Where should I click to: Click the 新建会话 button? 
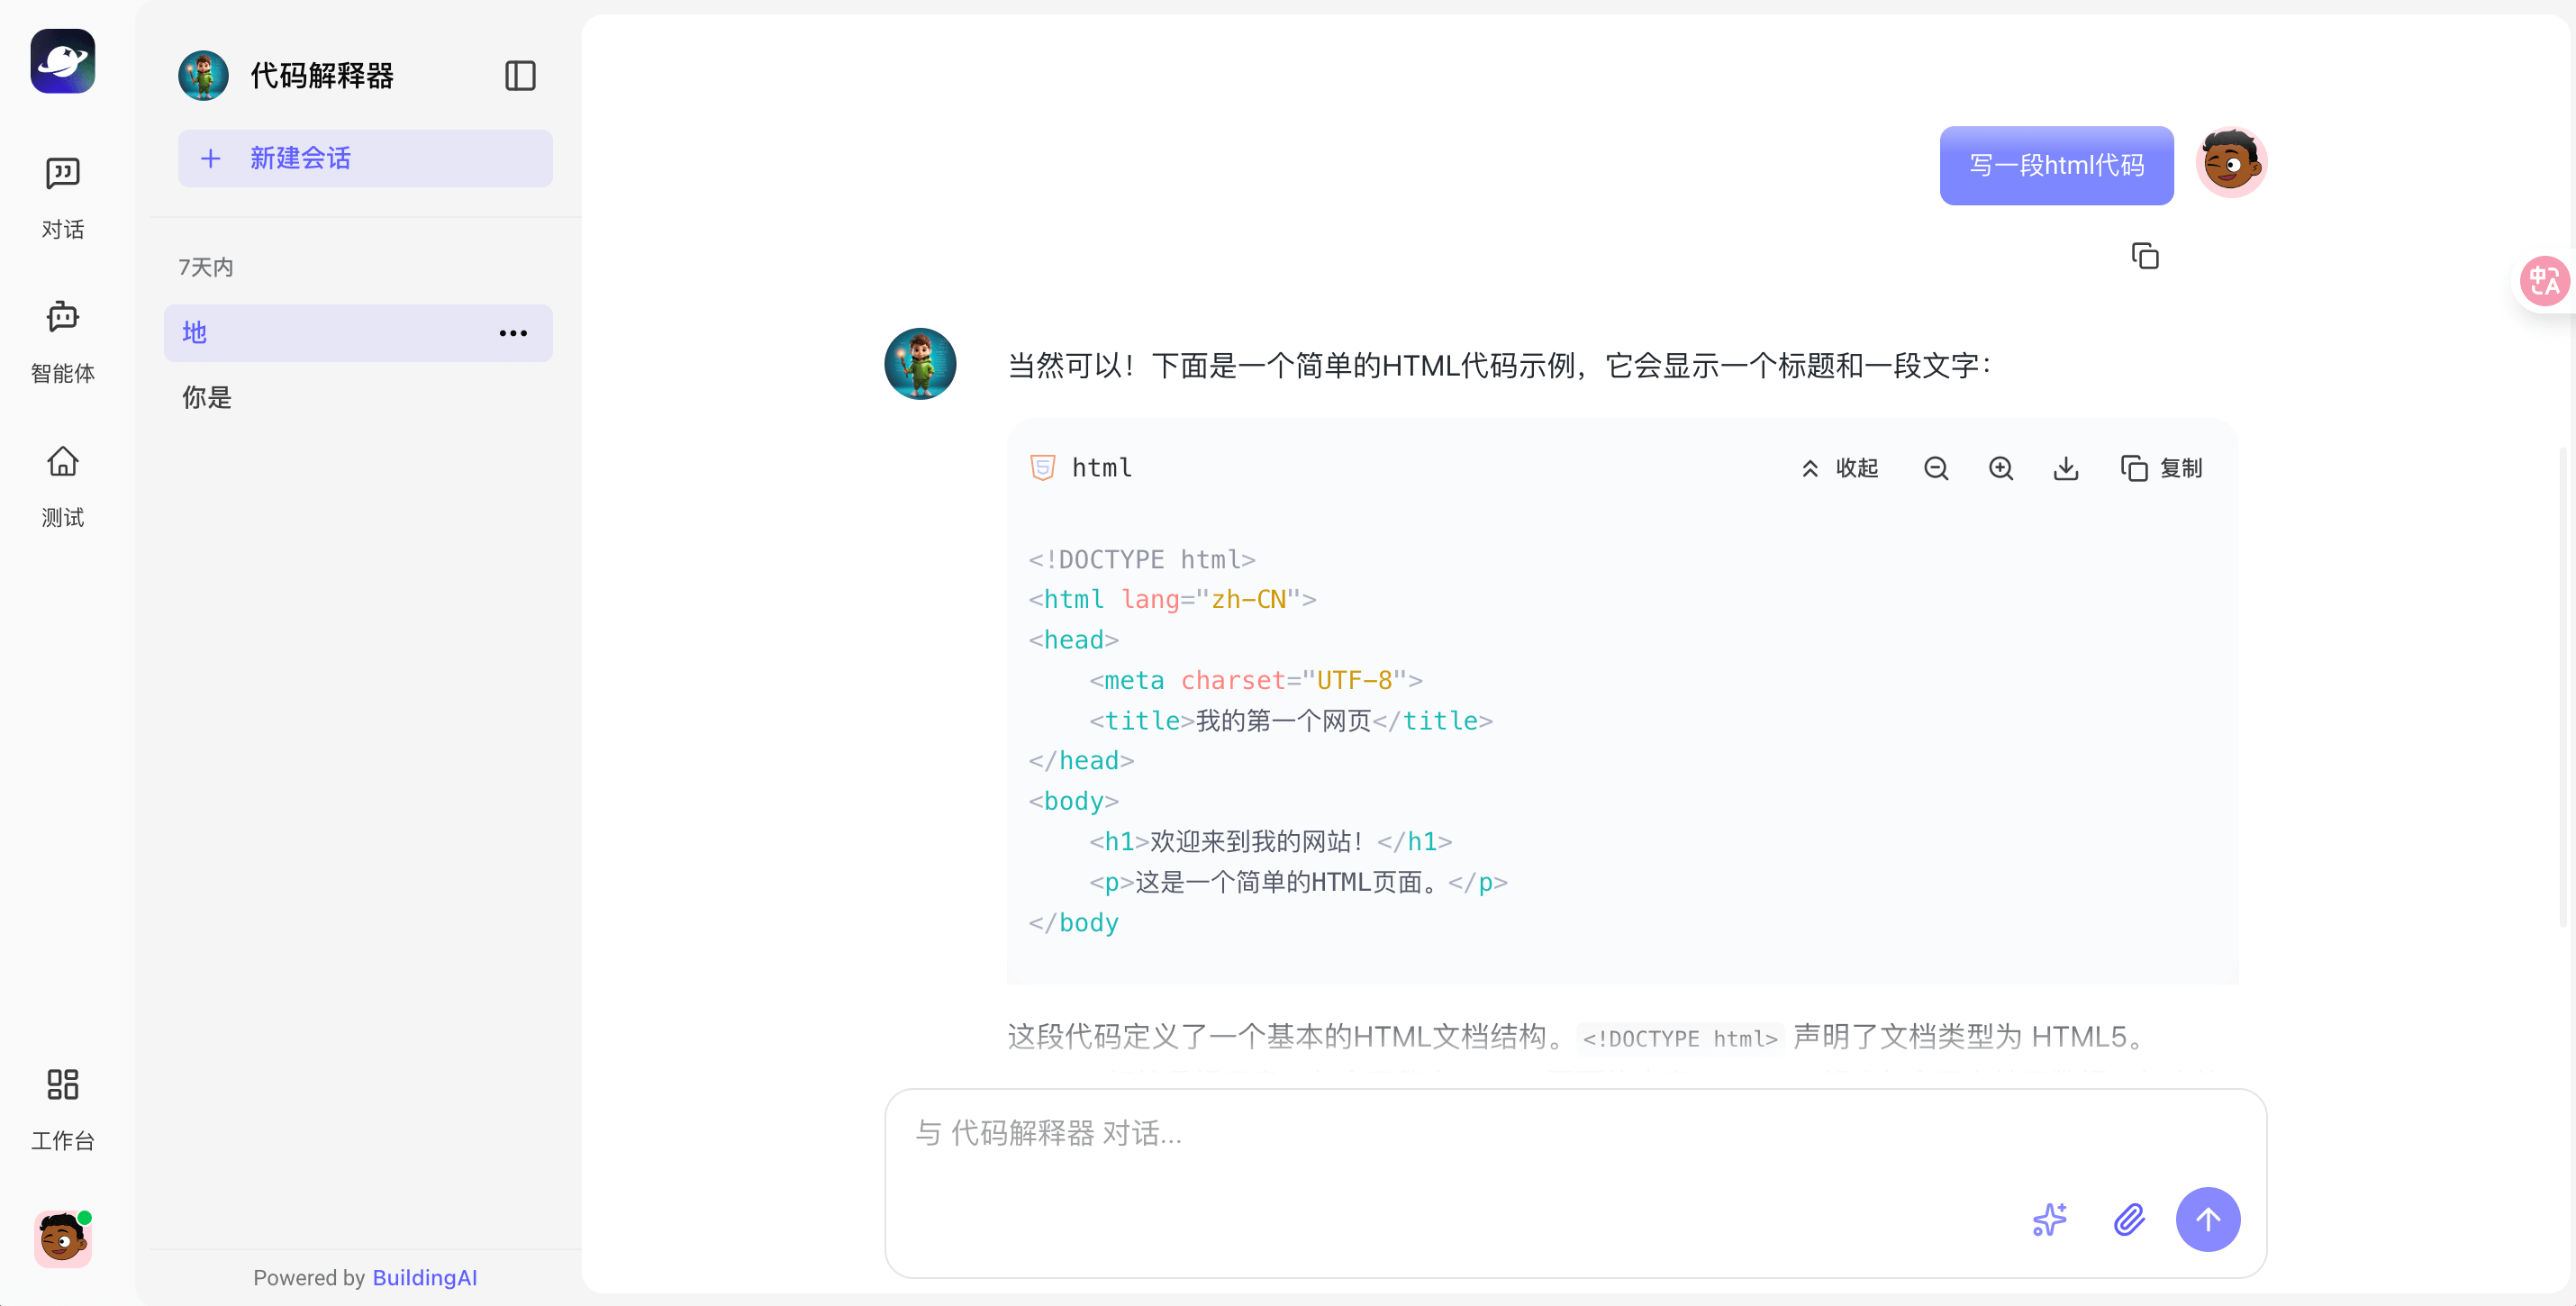(x=365, y=158)
